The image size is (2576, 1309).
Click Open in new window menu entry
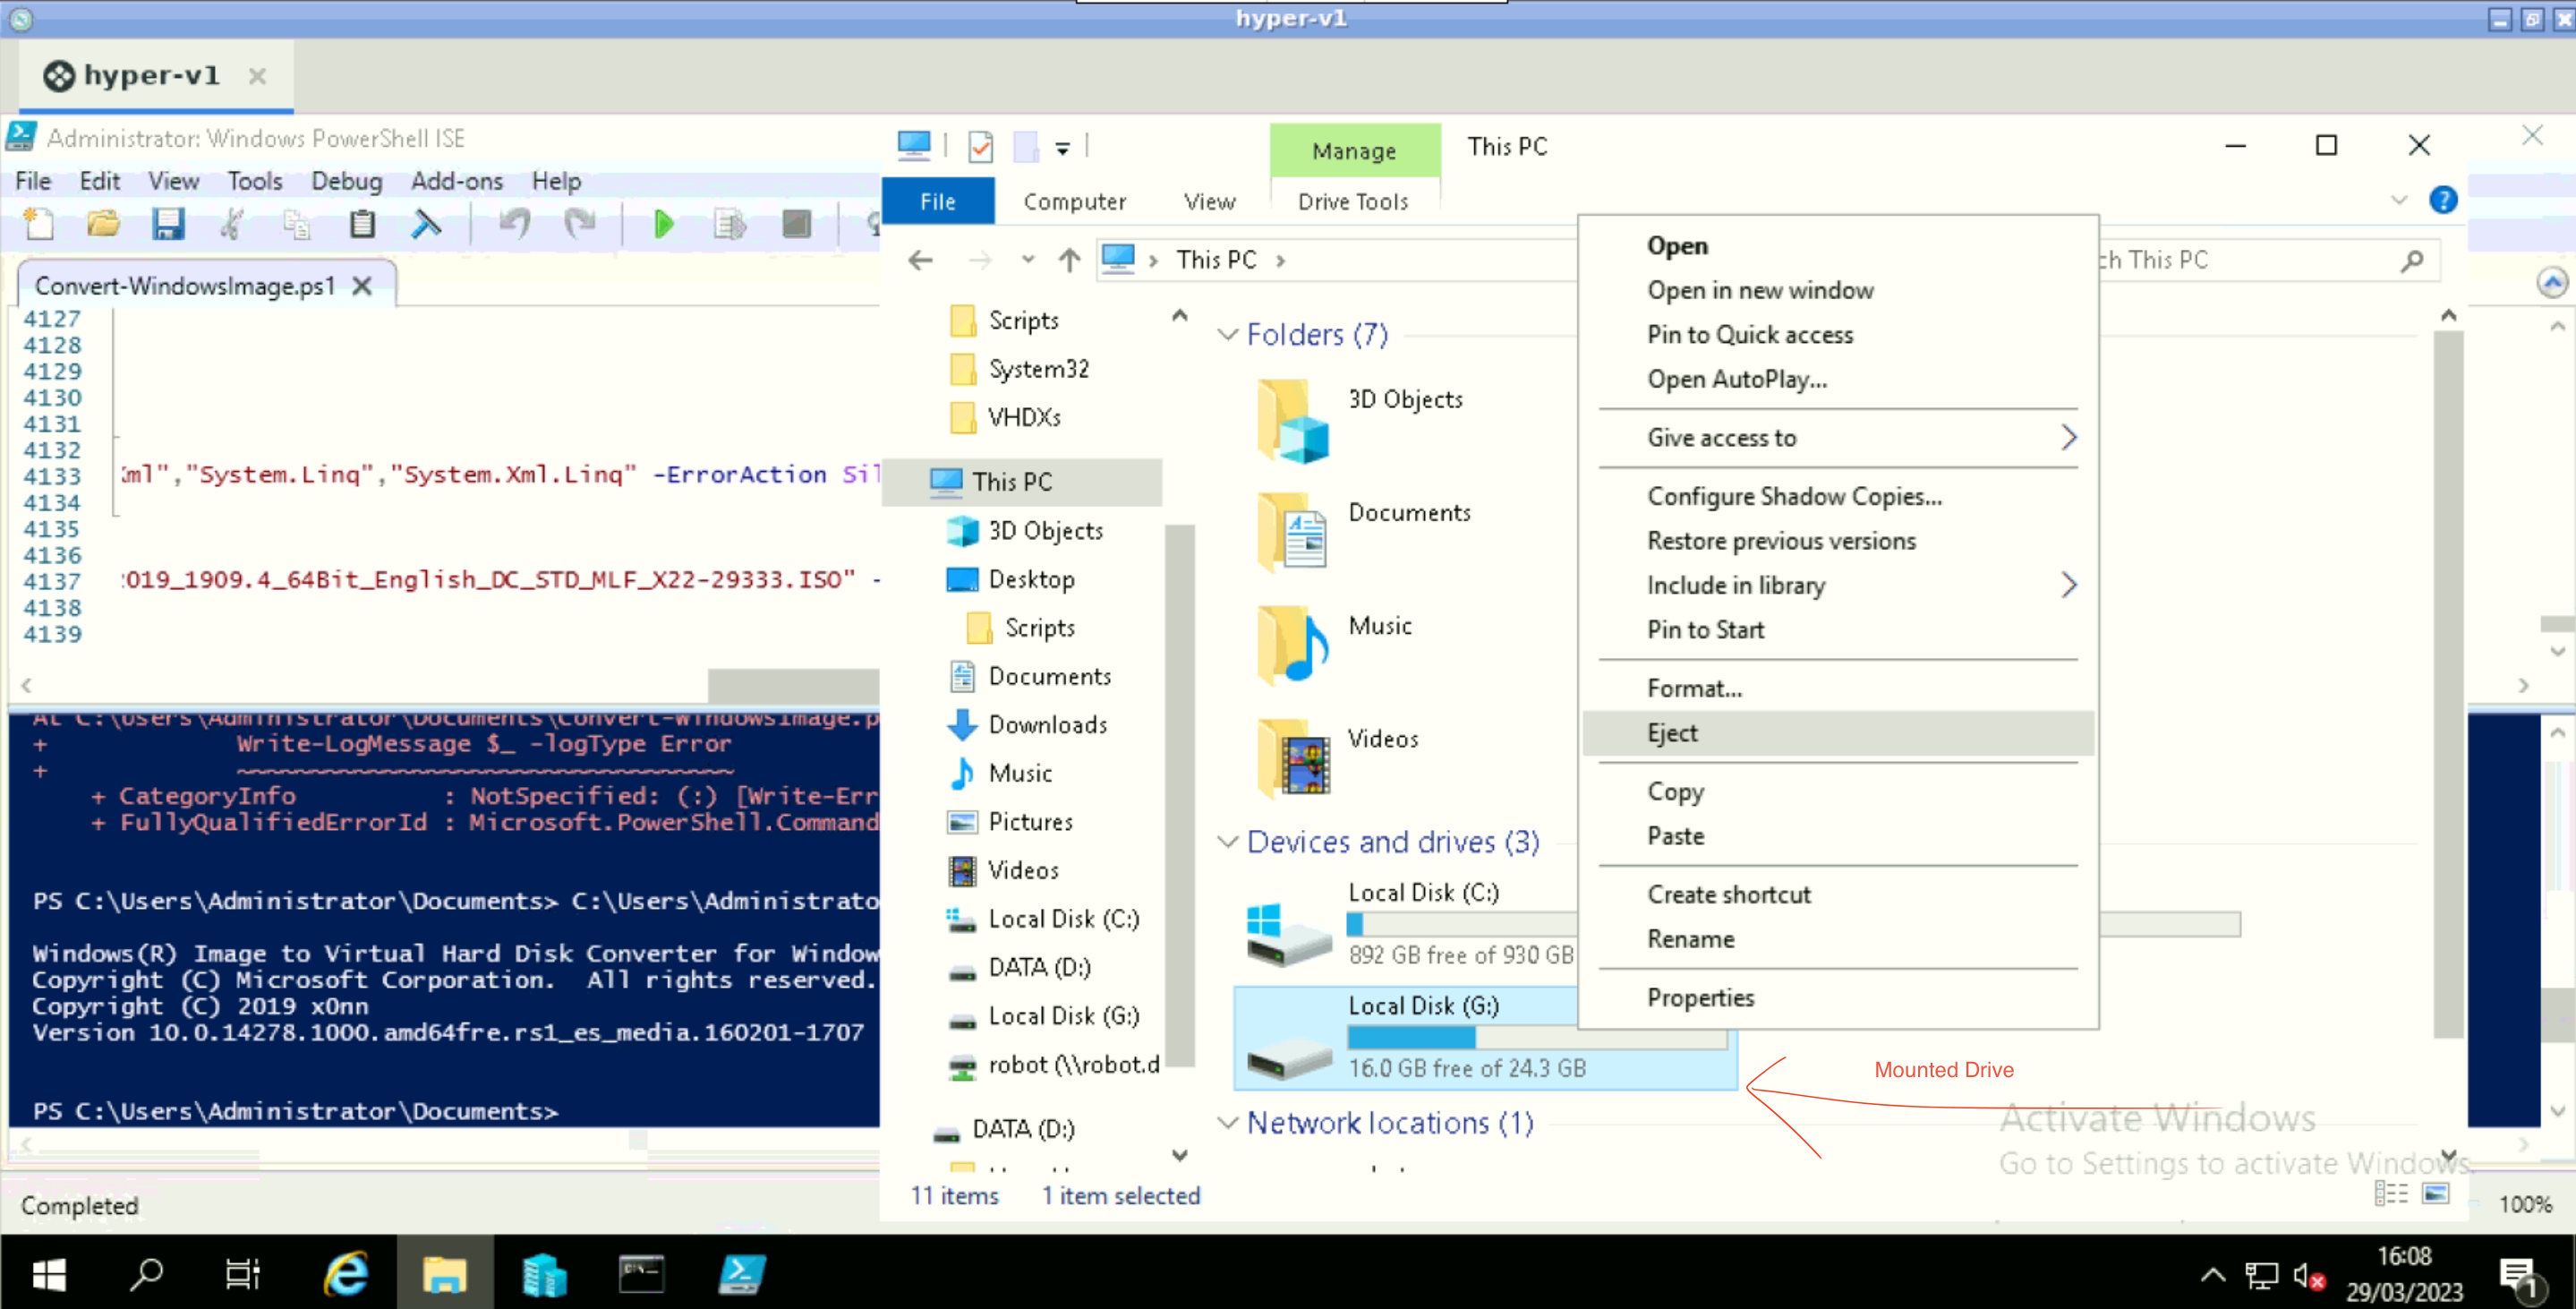(1837, 290)
